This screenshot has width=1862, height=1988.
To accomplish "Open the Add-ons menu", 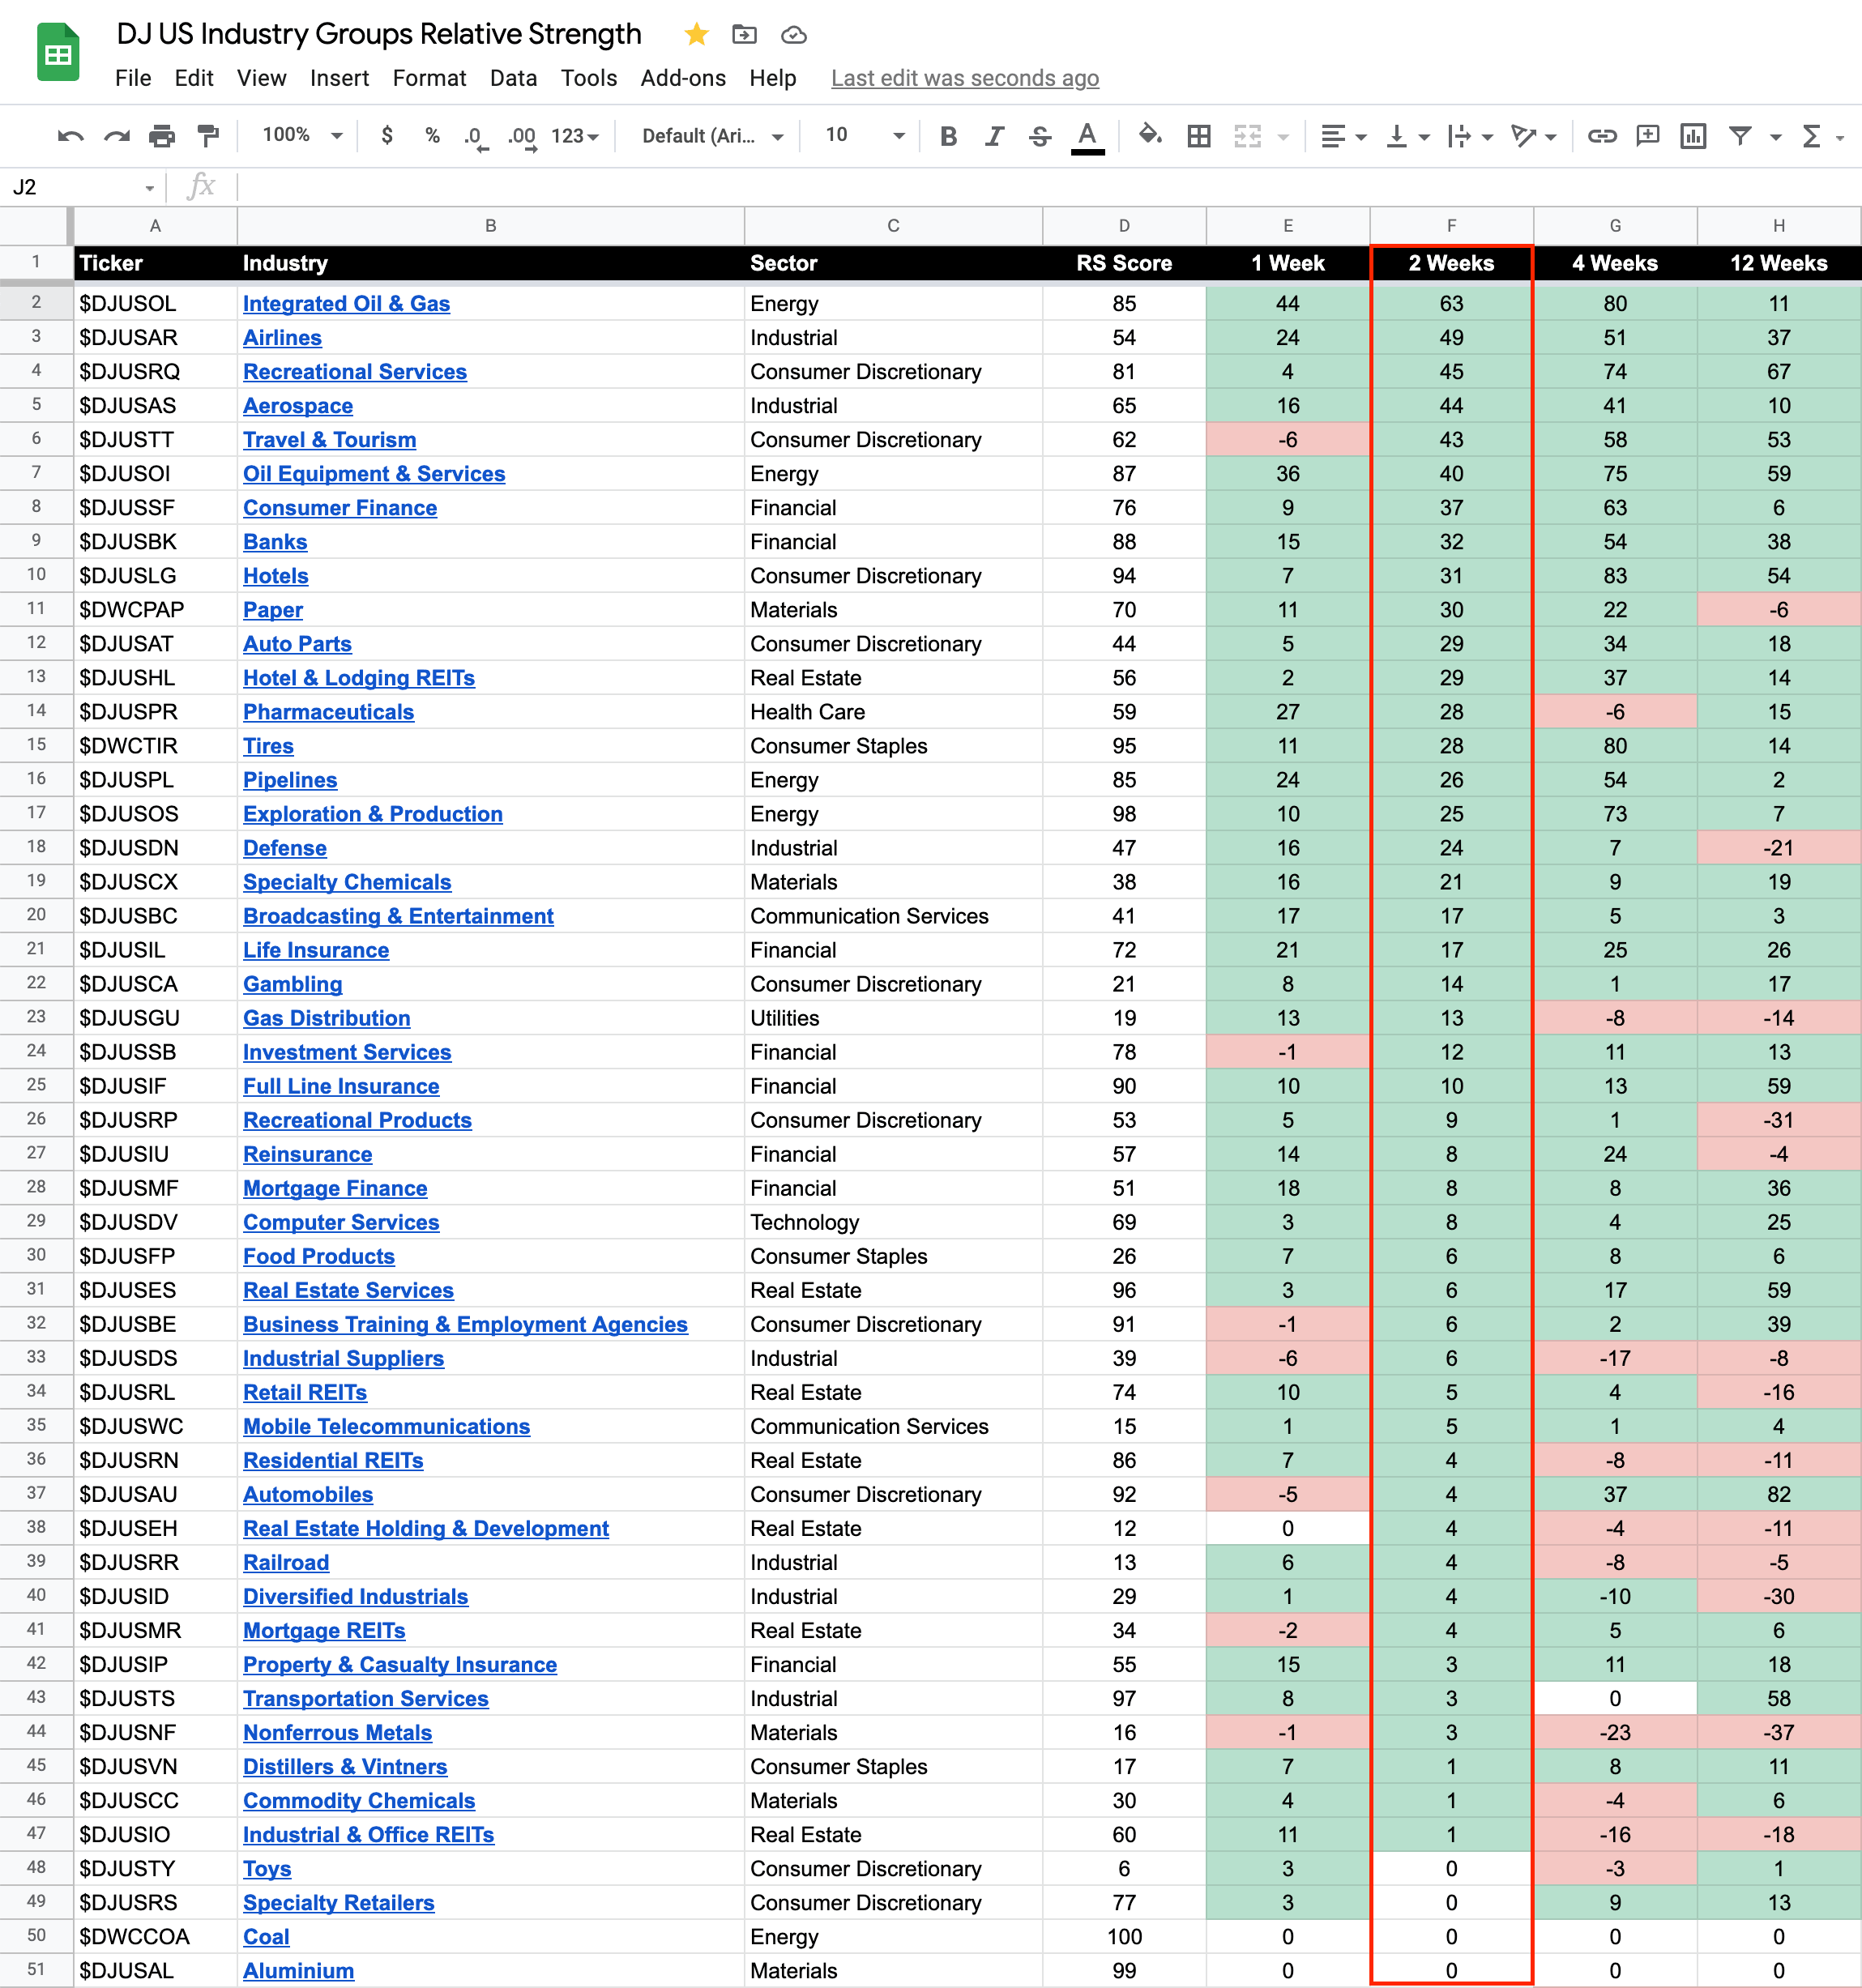I will tap(683, 78).
